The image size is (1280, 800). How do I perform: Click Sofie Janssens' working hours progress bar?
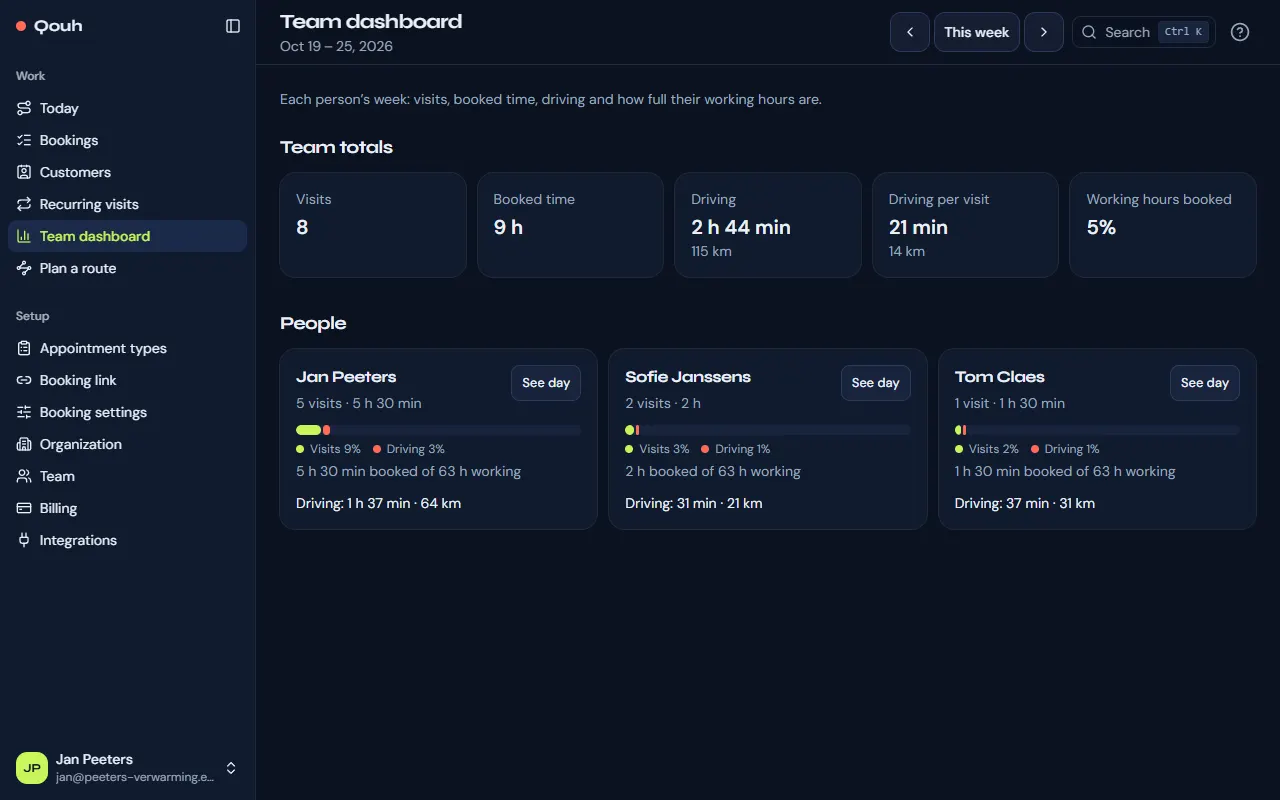pos(768,430)
